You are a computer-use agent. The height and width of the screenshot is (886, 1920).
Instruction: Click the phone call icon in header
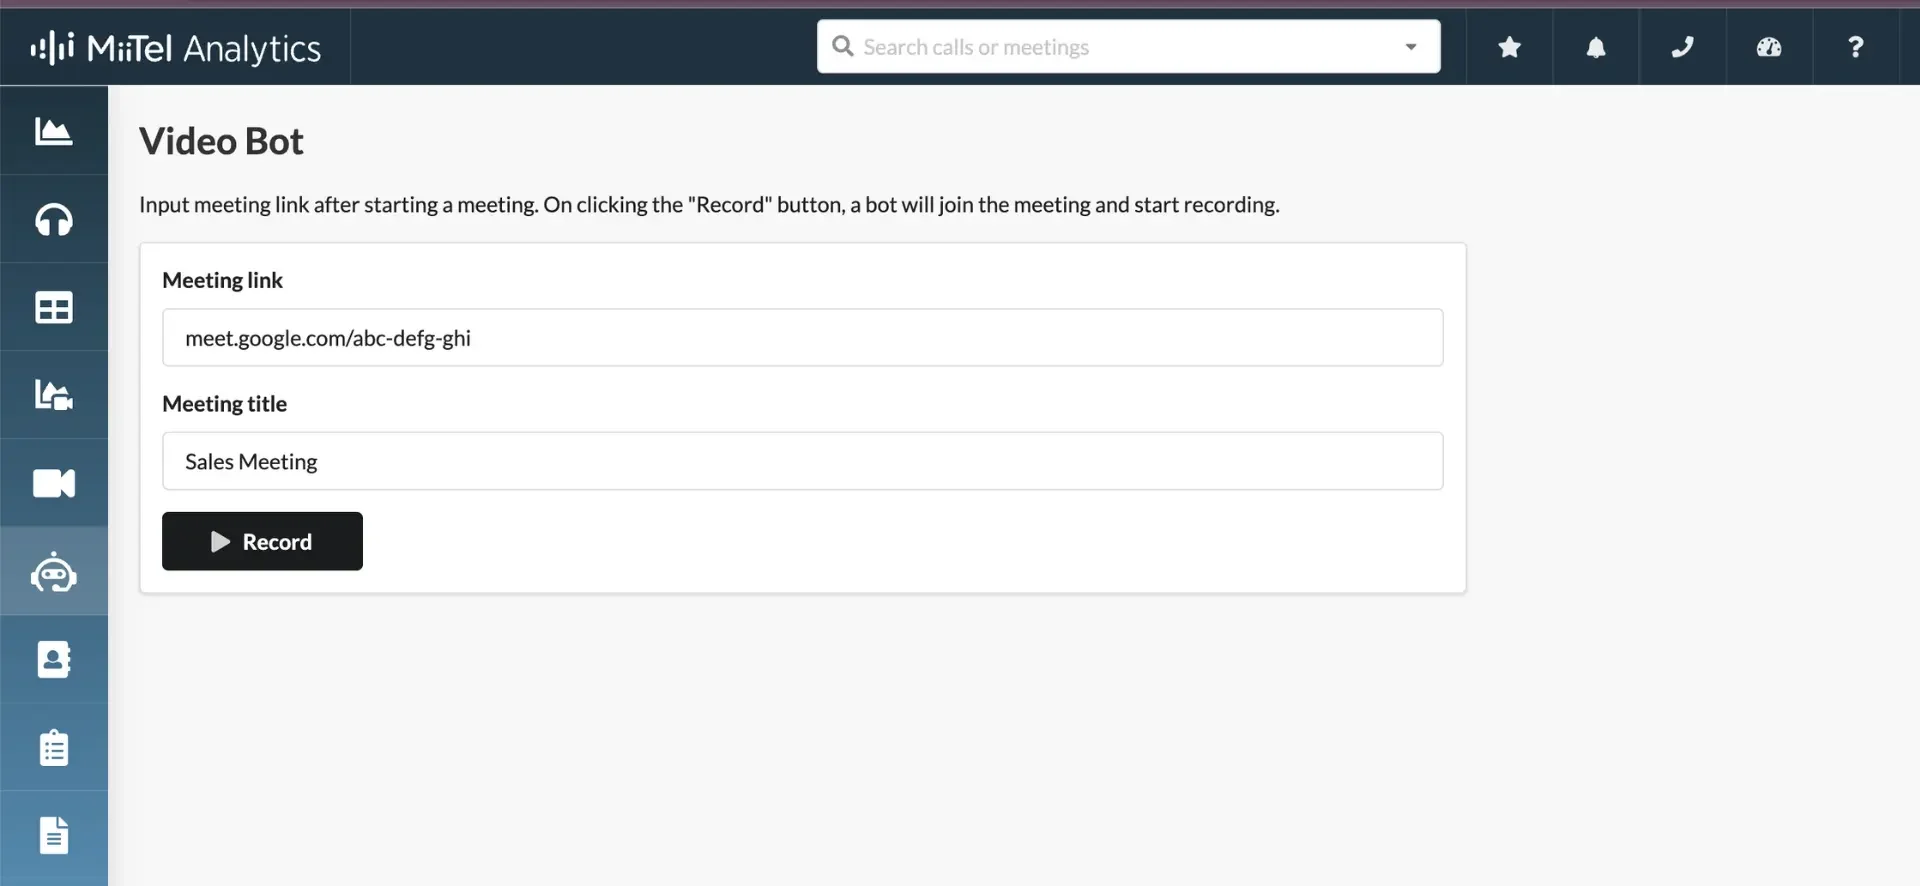coord(1683,47)
